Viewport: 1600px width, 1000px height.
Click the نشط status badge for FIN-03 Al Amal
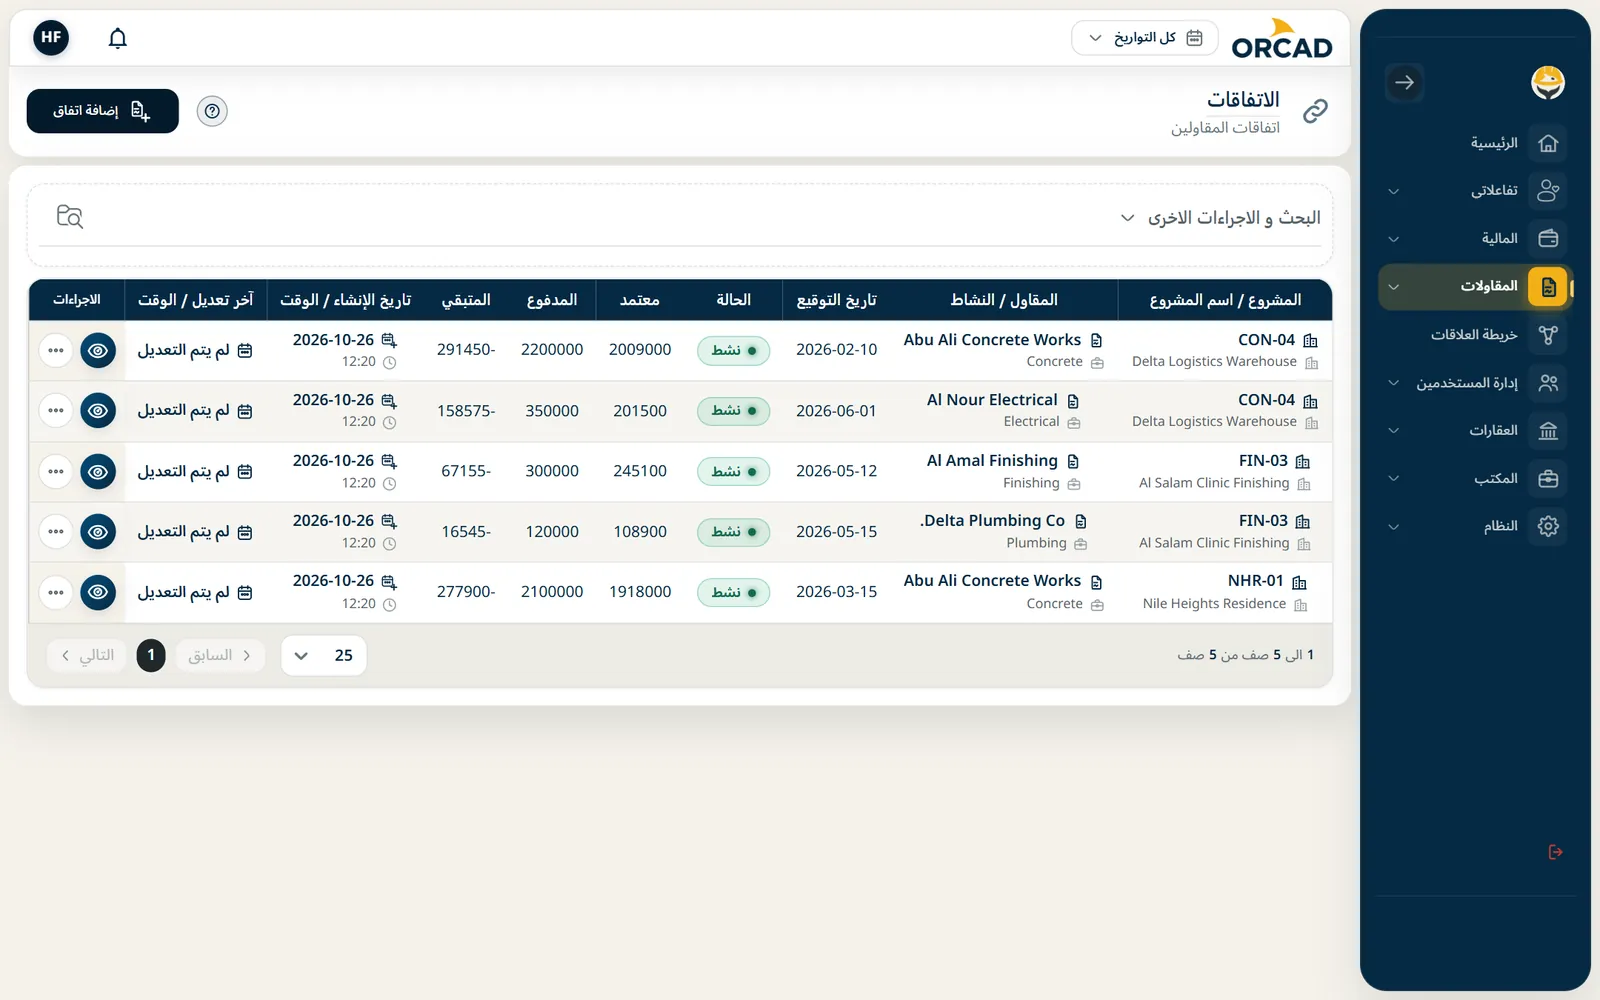[x=734, y=472]
